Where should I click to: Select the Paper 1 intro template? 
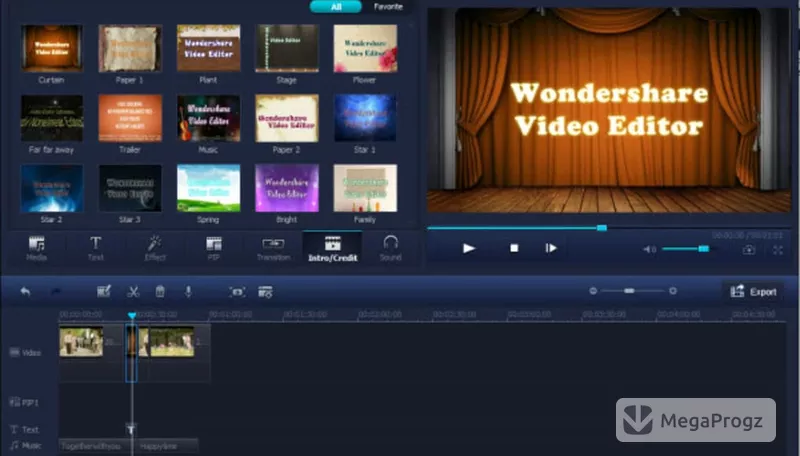click(130, 48)
